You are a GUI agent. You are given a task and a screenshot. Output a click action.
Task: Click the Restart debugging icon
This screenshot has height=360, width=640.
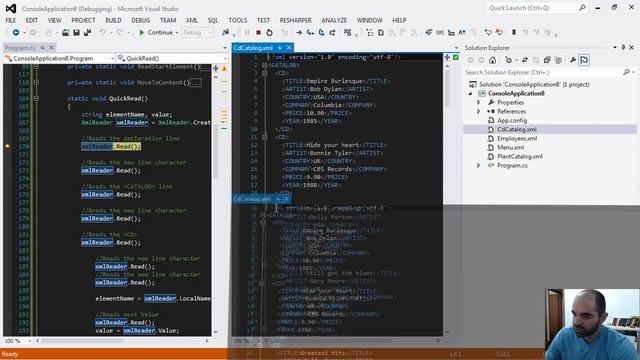pos(269,33)
